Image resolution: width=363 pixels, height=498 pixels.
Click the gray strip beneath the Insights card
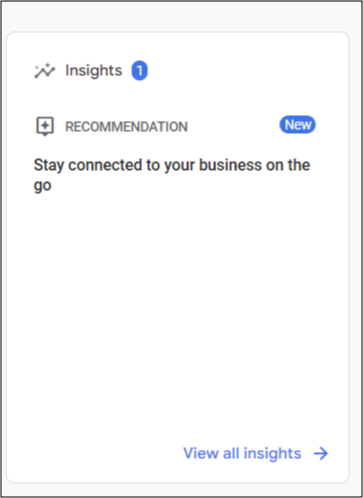[181, 489]
